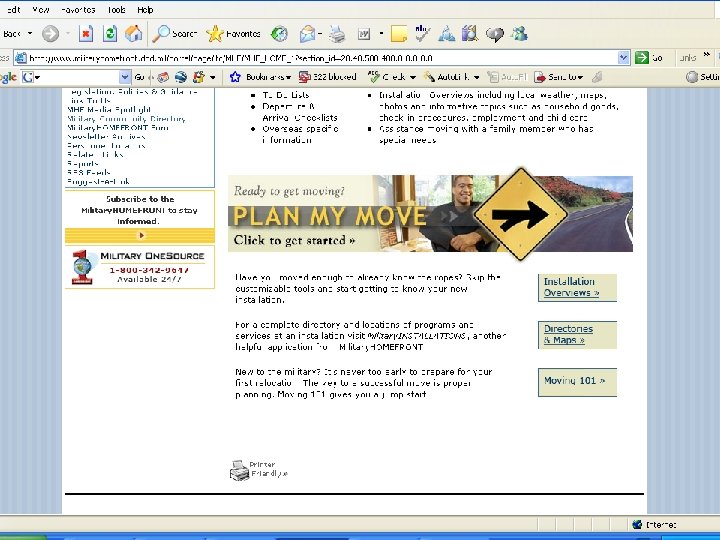Click the Edit with Word icon
This screenshot has height=540, width=720.
pyautogui.click(x=364, y=34)
